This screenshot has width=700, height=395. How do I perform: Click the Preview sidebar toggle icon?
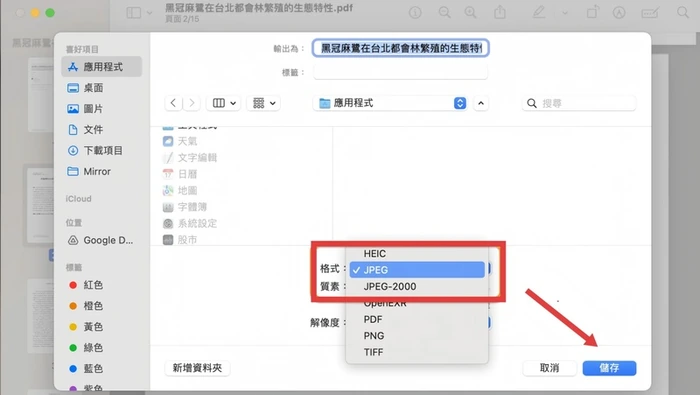coord(133,12)
